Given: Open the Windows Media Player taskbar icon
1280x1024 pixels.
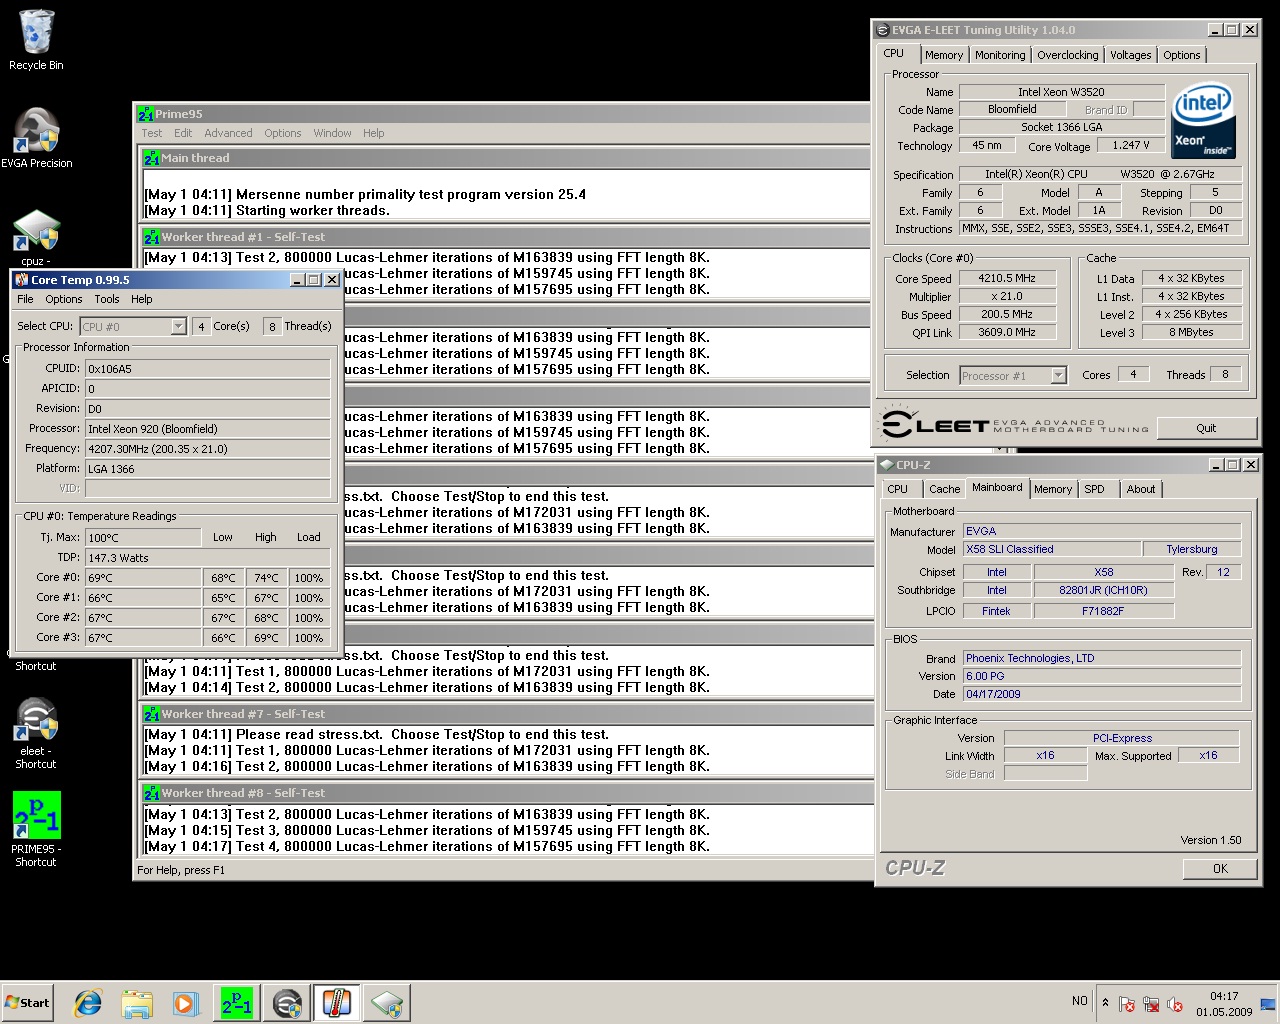Looking at the screenshot, I should pos(185,1003).
